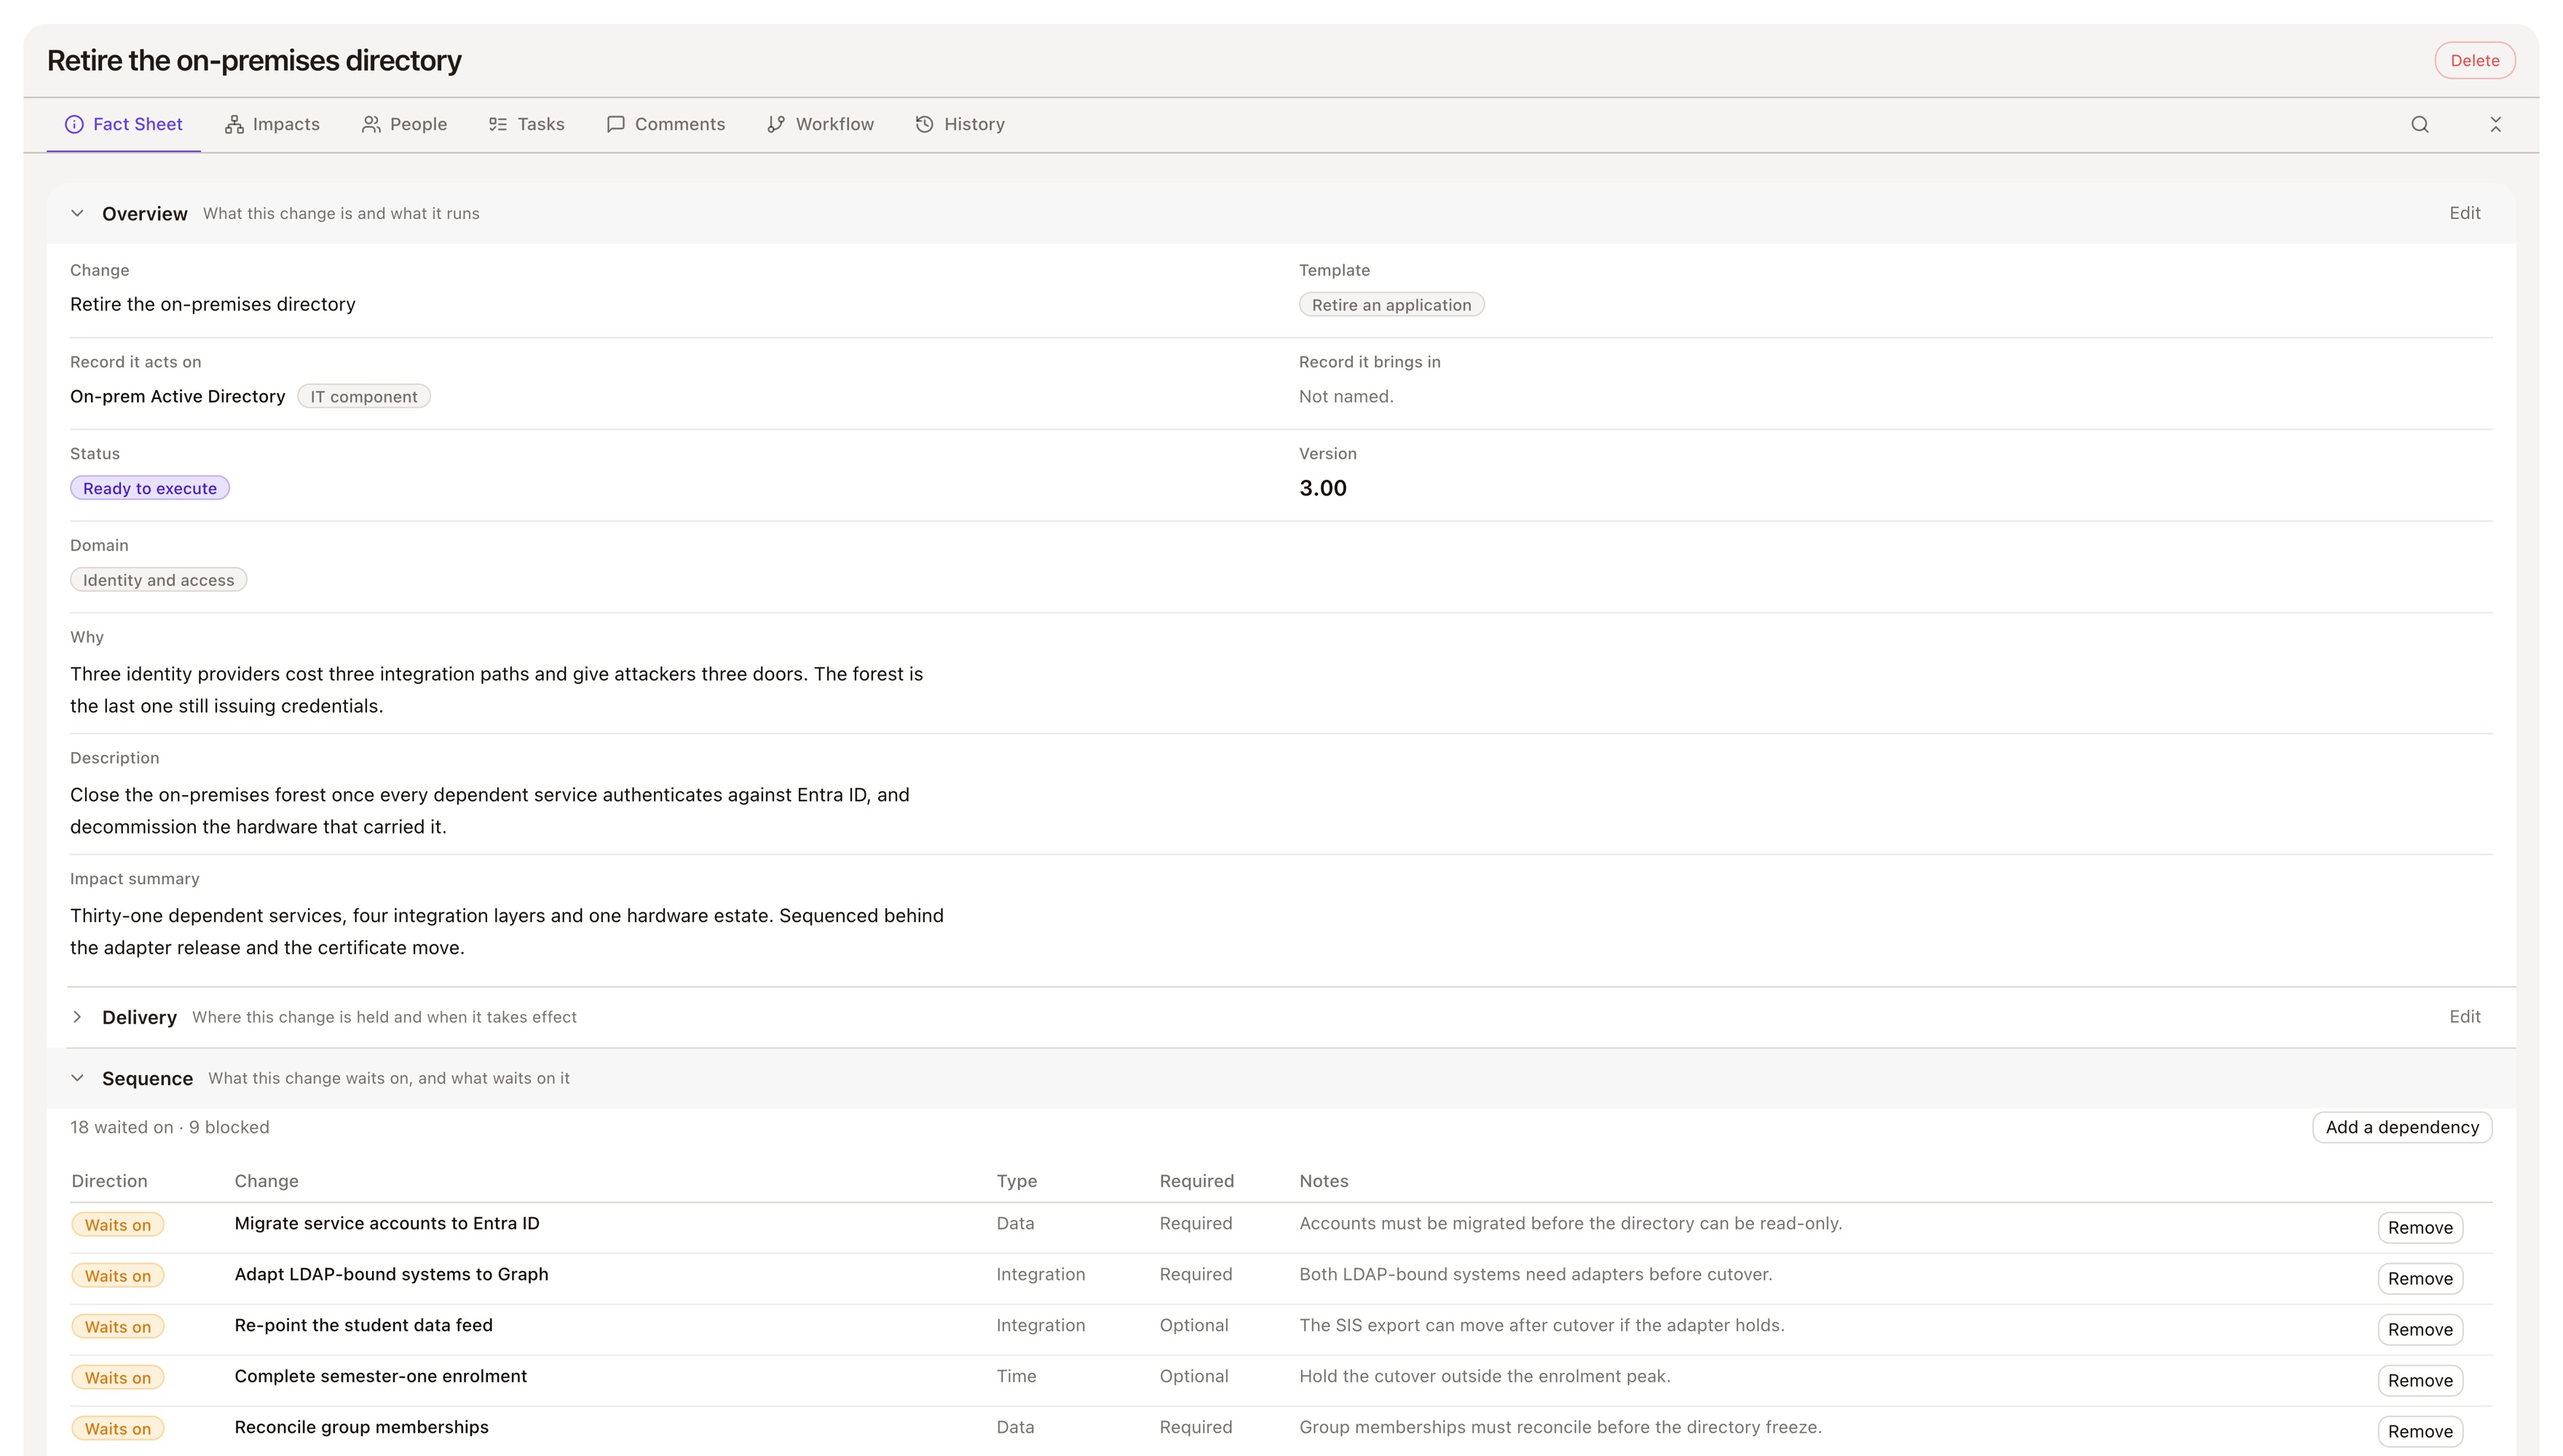Click the People users icon

[x=371, y=124]
